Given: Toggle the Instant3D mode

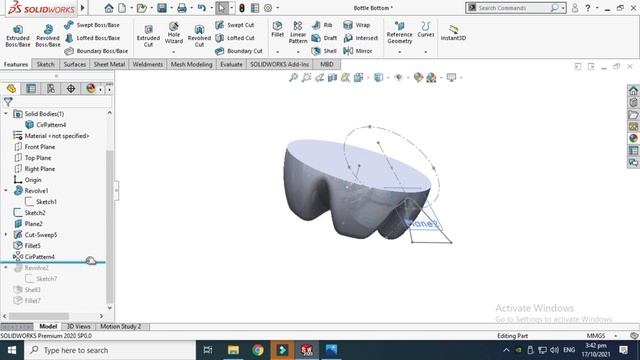Looking at the screenshot, I should coord(453,33).
